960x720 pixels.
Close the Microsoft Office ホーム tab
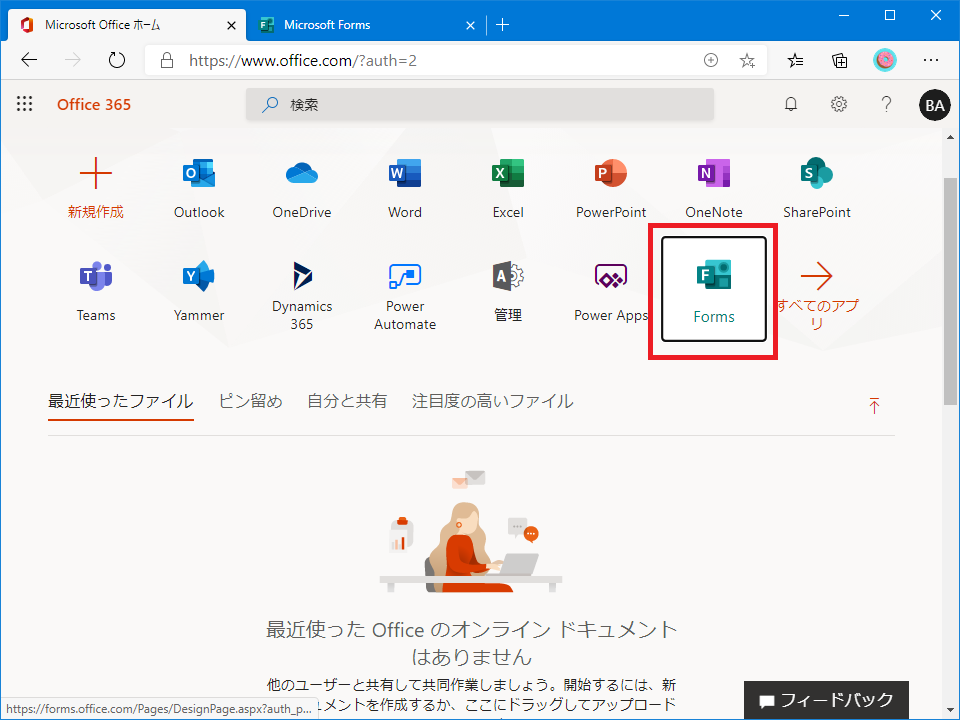point(231,25)
